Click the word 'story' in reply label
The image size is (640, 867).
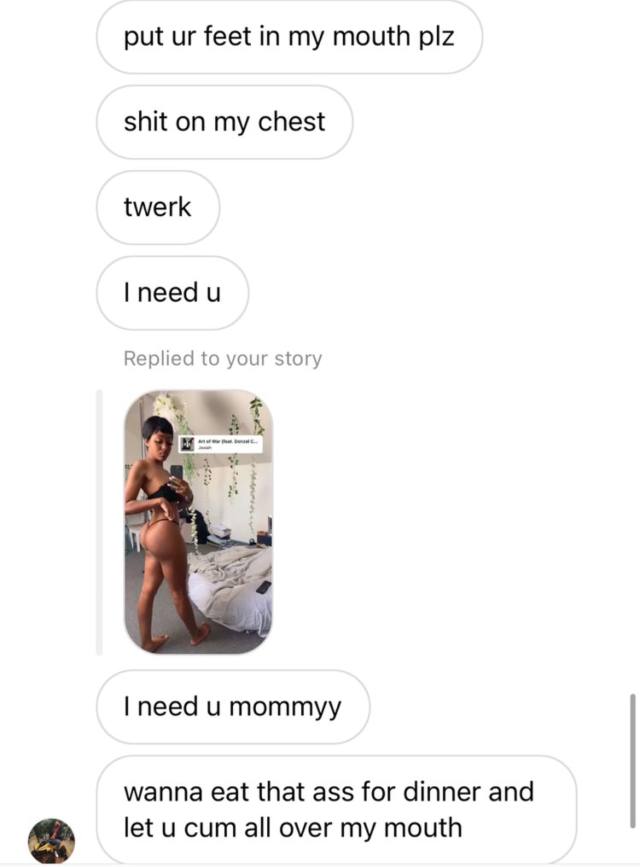coord(298,359)
